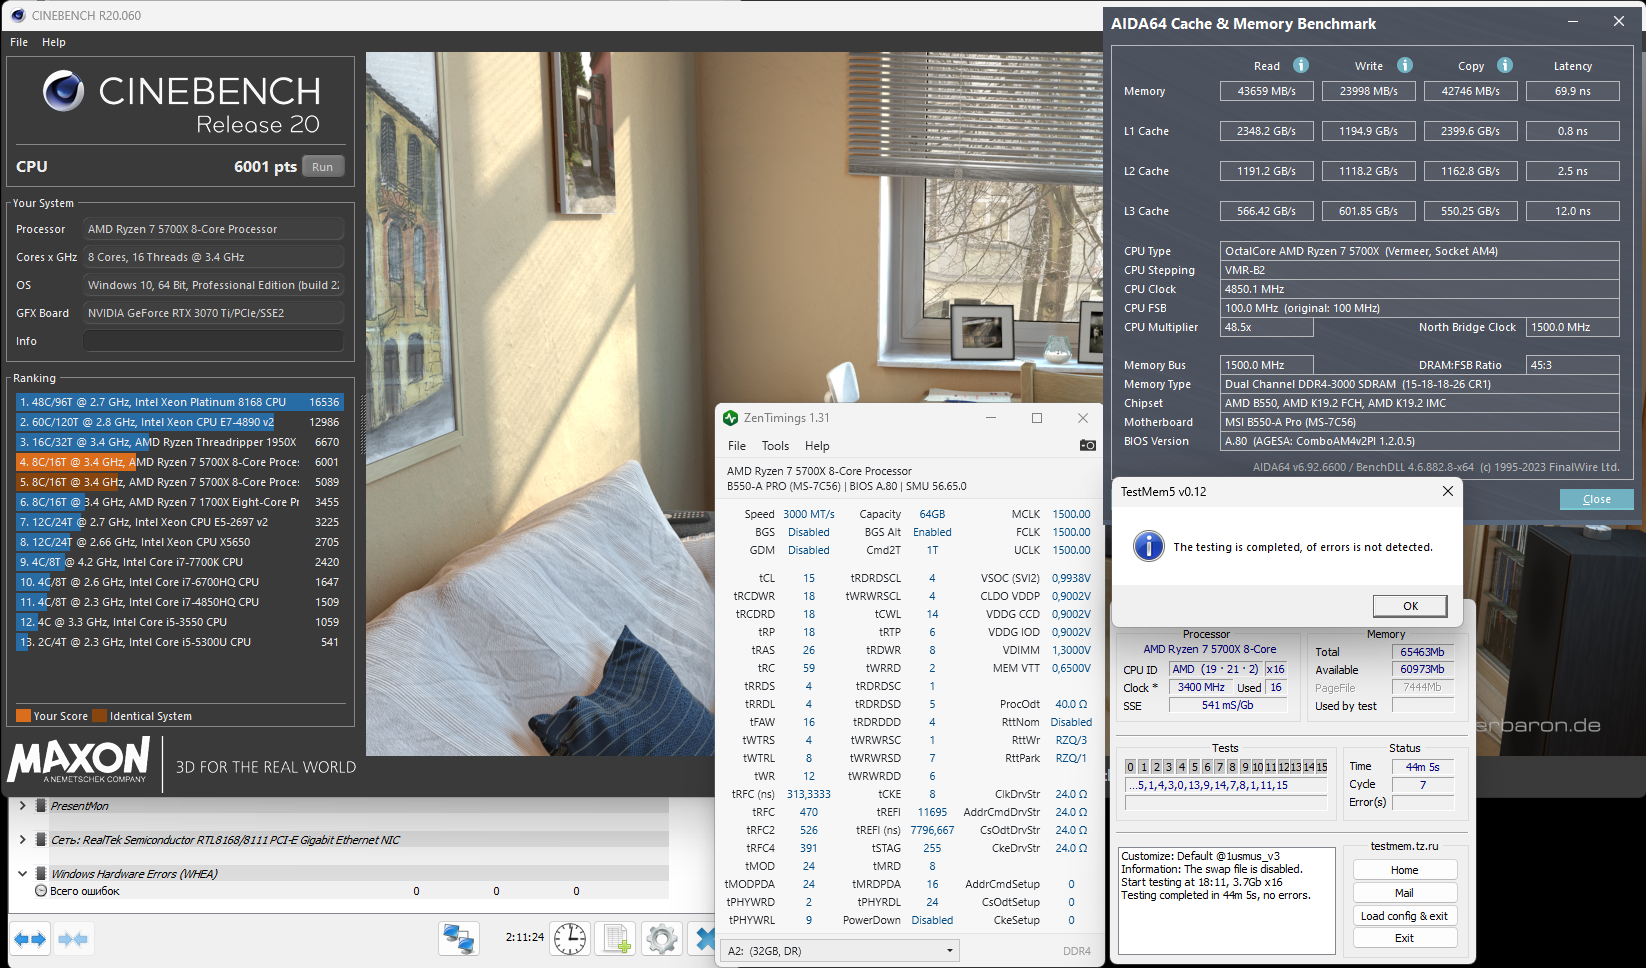Image resolution: width=1646 pixels, height=968 pixels.
Task: Select ranking row AMD Ryzen 7 1700X
Action: 180,502
